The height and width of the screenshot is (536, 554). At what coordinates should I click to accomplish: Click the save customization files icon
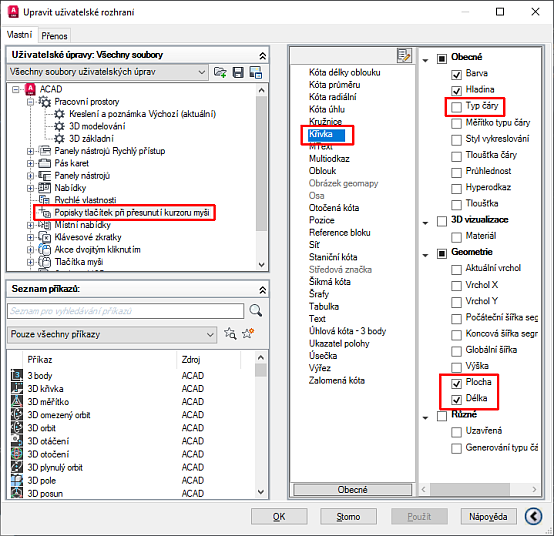pyautogui.click(x=238, y=72)
